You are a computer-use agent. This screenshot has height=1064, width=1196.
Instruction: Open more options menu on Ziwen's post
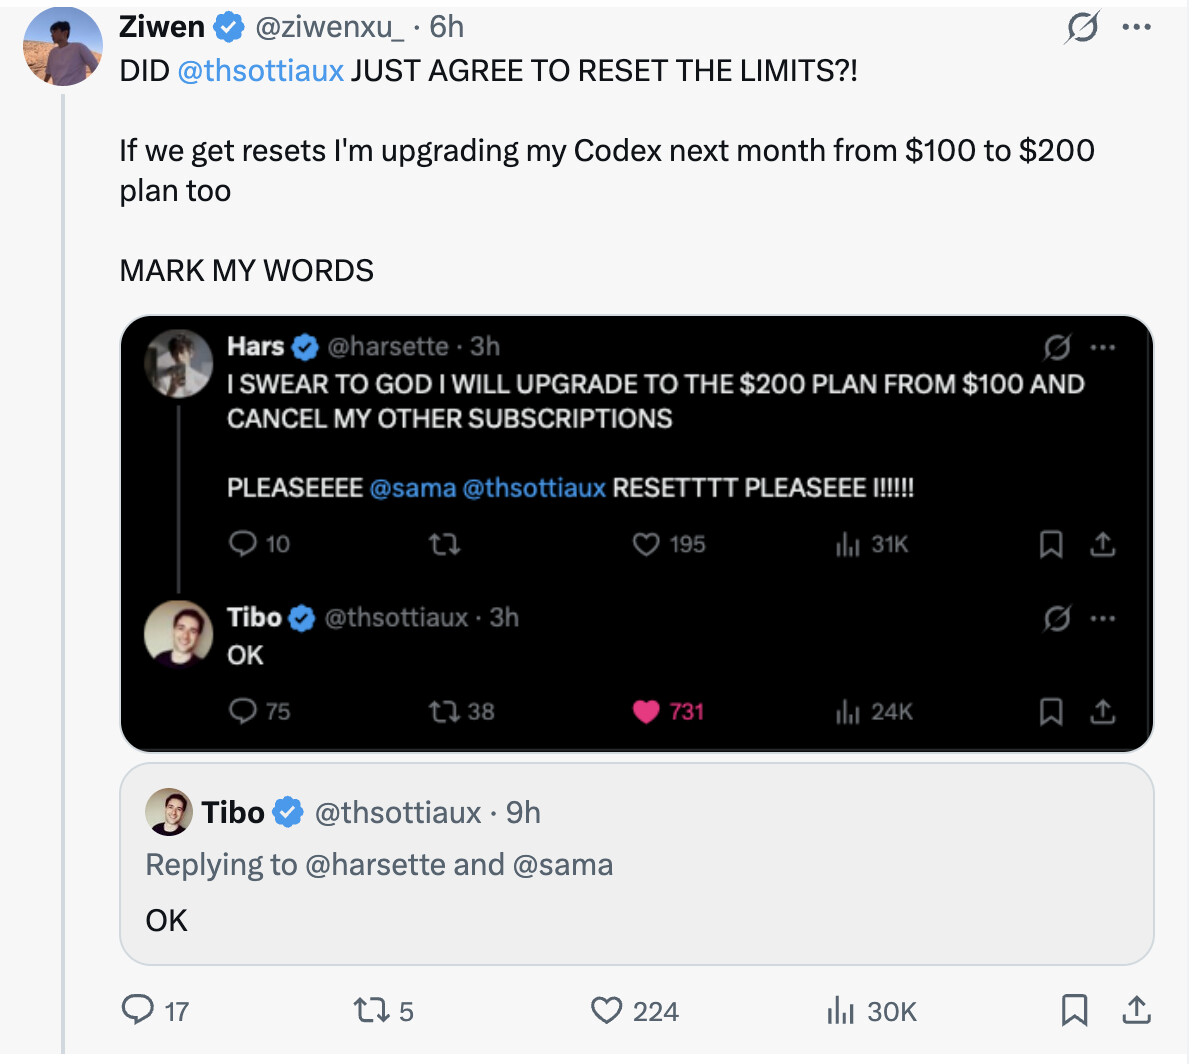point(1137,27)
